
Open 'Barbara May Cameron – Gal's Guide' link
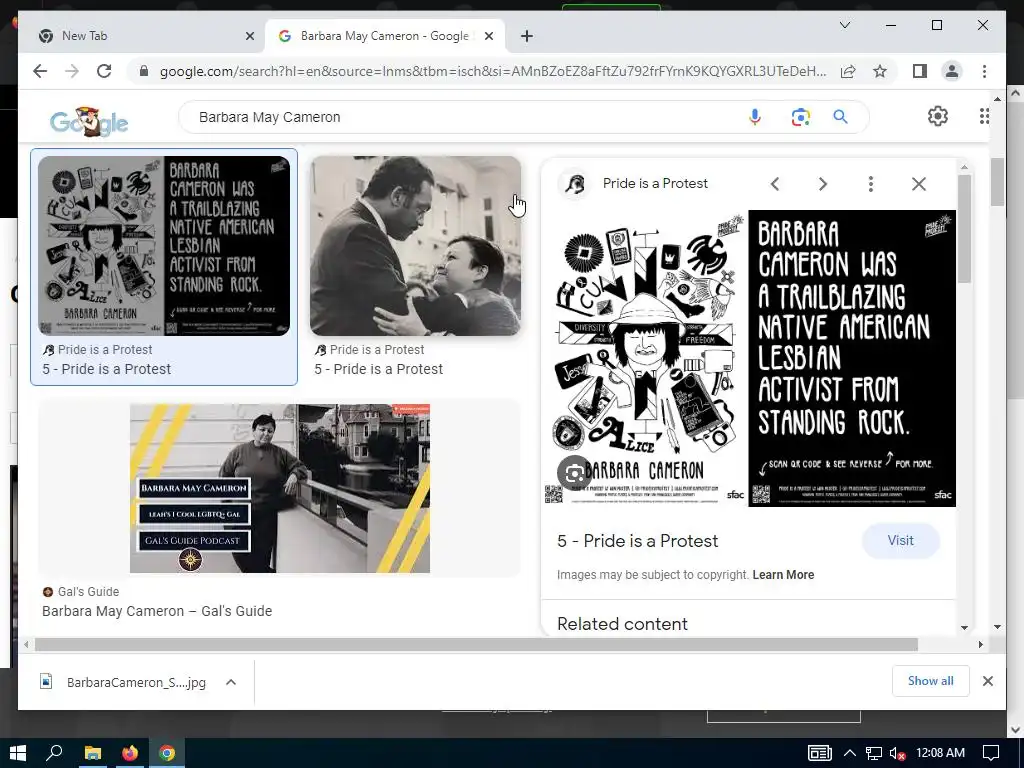(x=157, y=611)
